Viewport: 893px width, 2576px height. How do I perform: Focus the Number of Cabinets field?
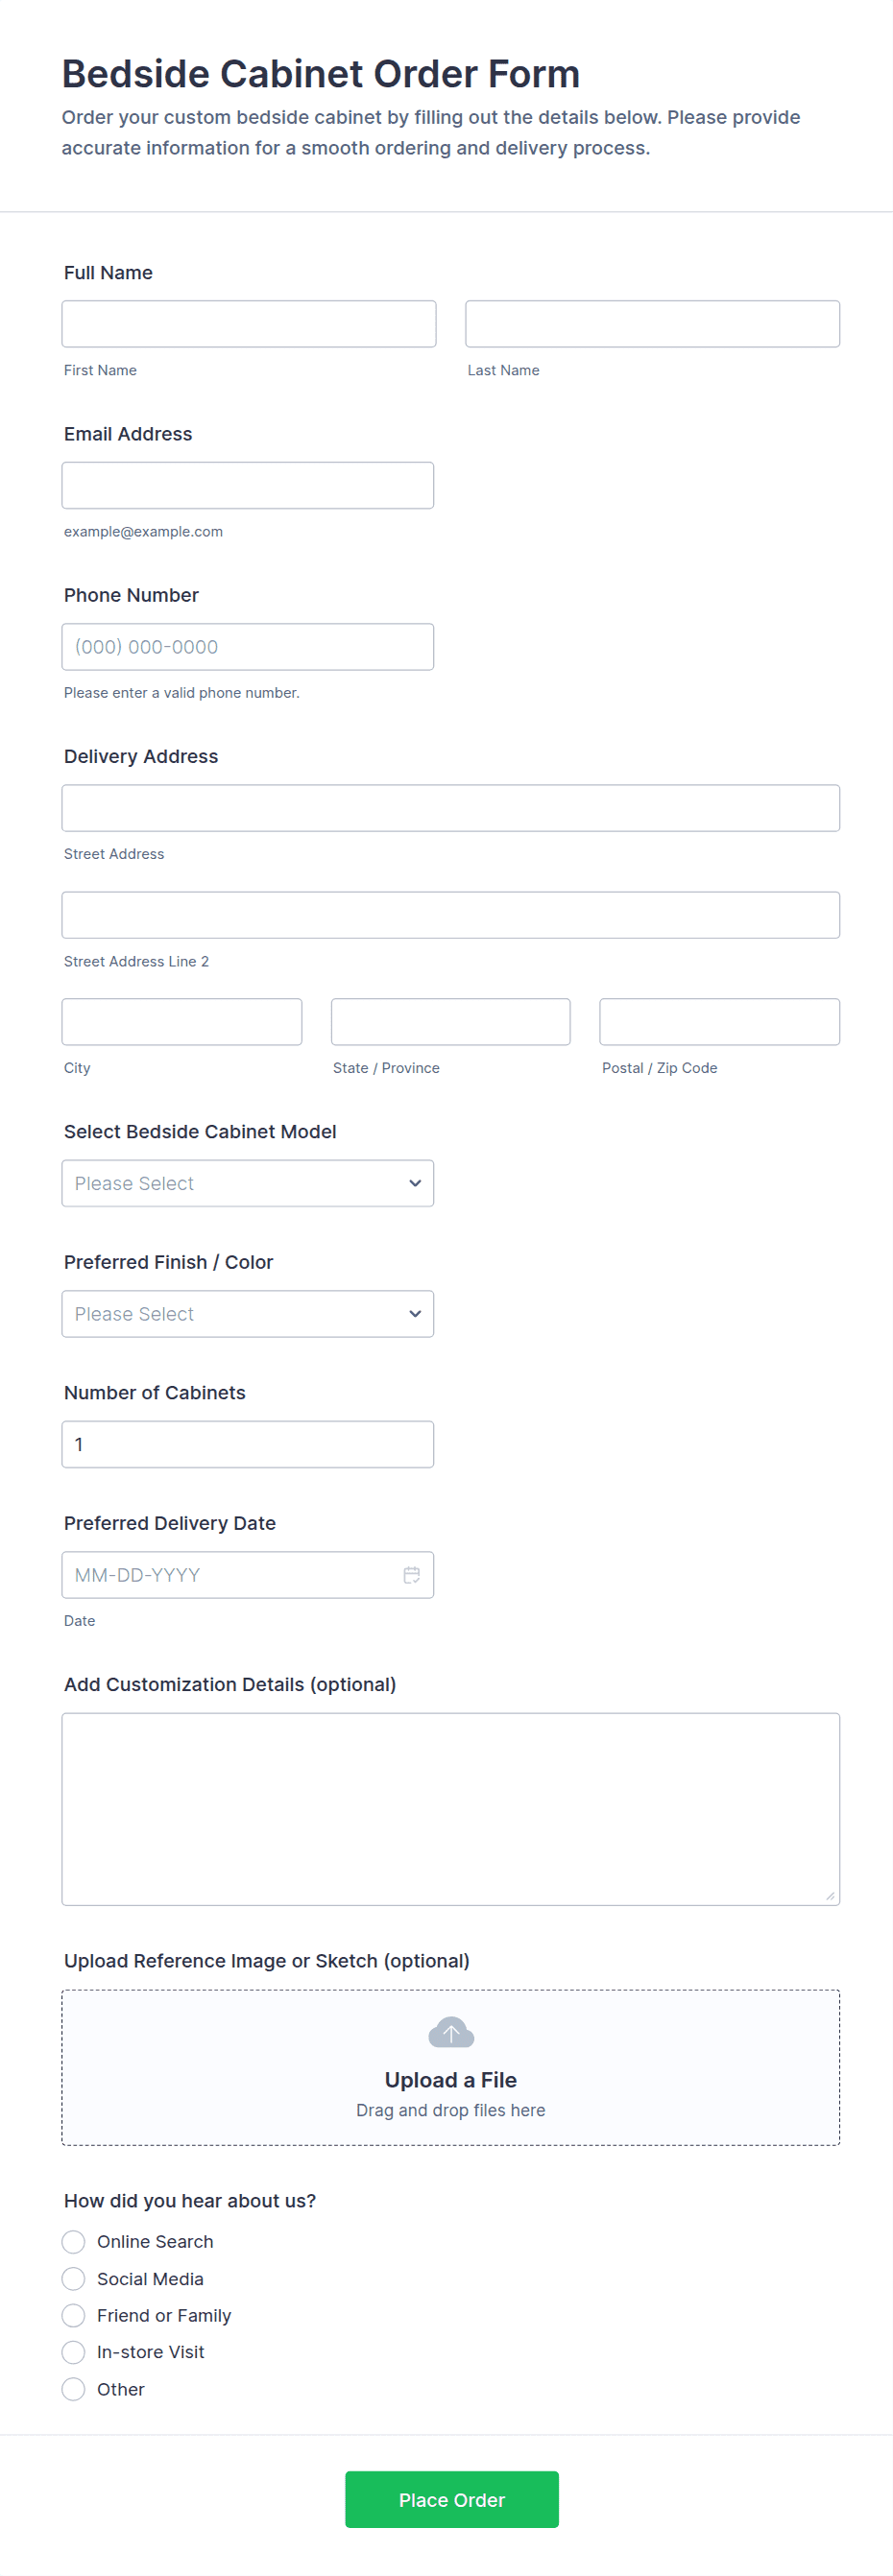pyautogui.click(x=247, y=1444)
